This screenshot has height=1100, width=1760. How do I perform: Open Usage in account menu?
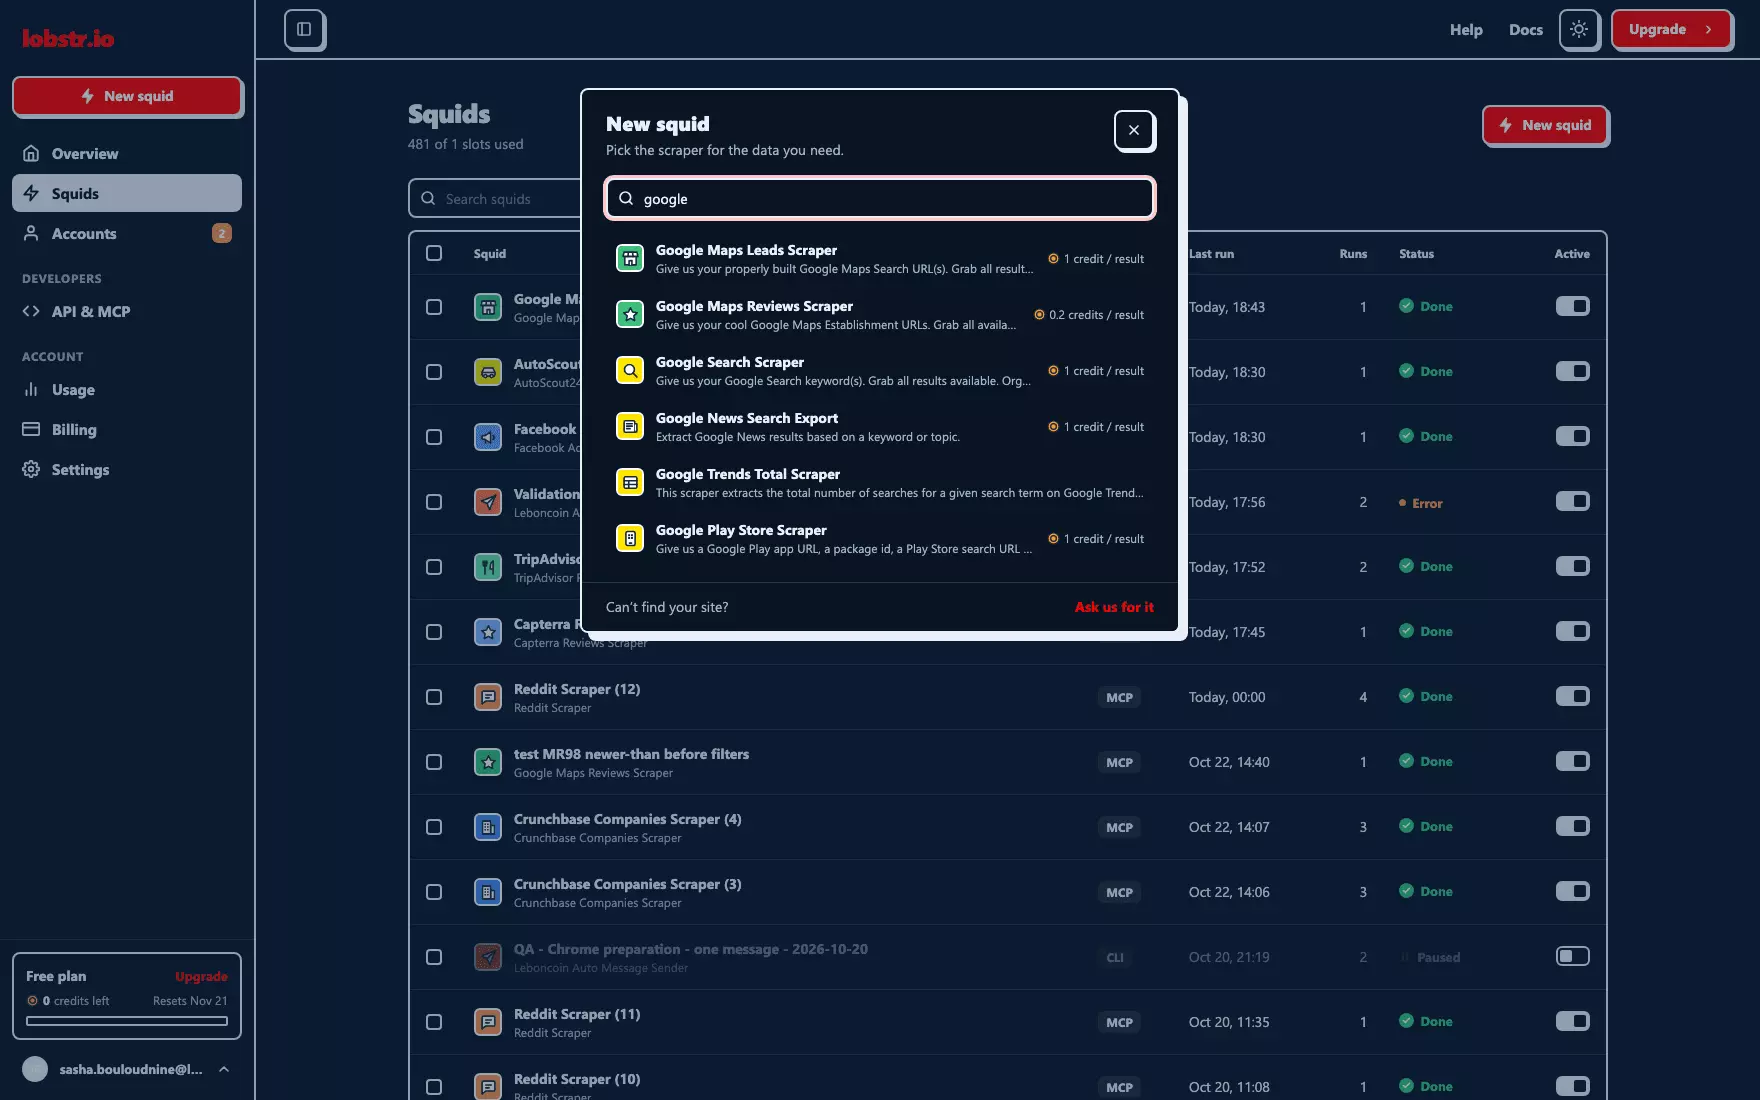[x=127, y=389]
